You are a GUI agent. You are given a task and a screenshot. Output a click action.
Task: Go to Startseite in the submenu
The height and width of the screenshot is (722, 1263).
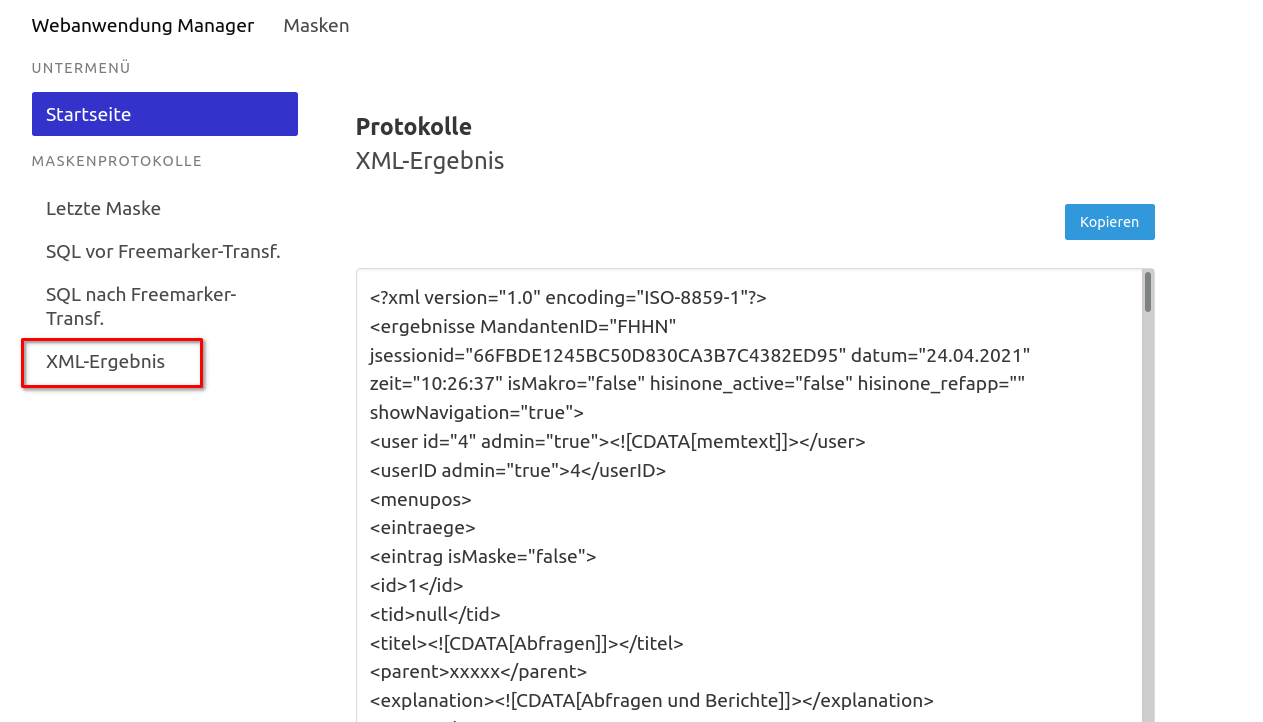165,114
